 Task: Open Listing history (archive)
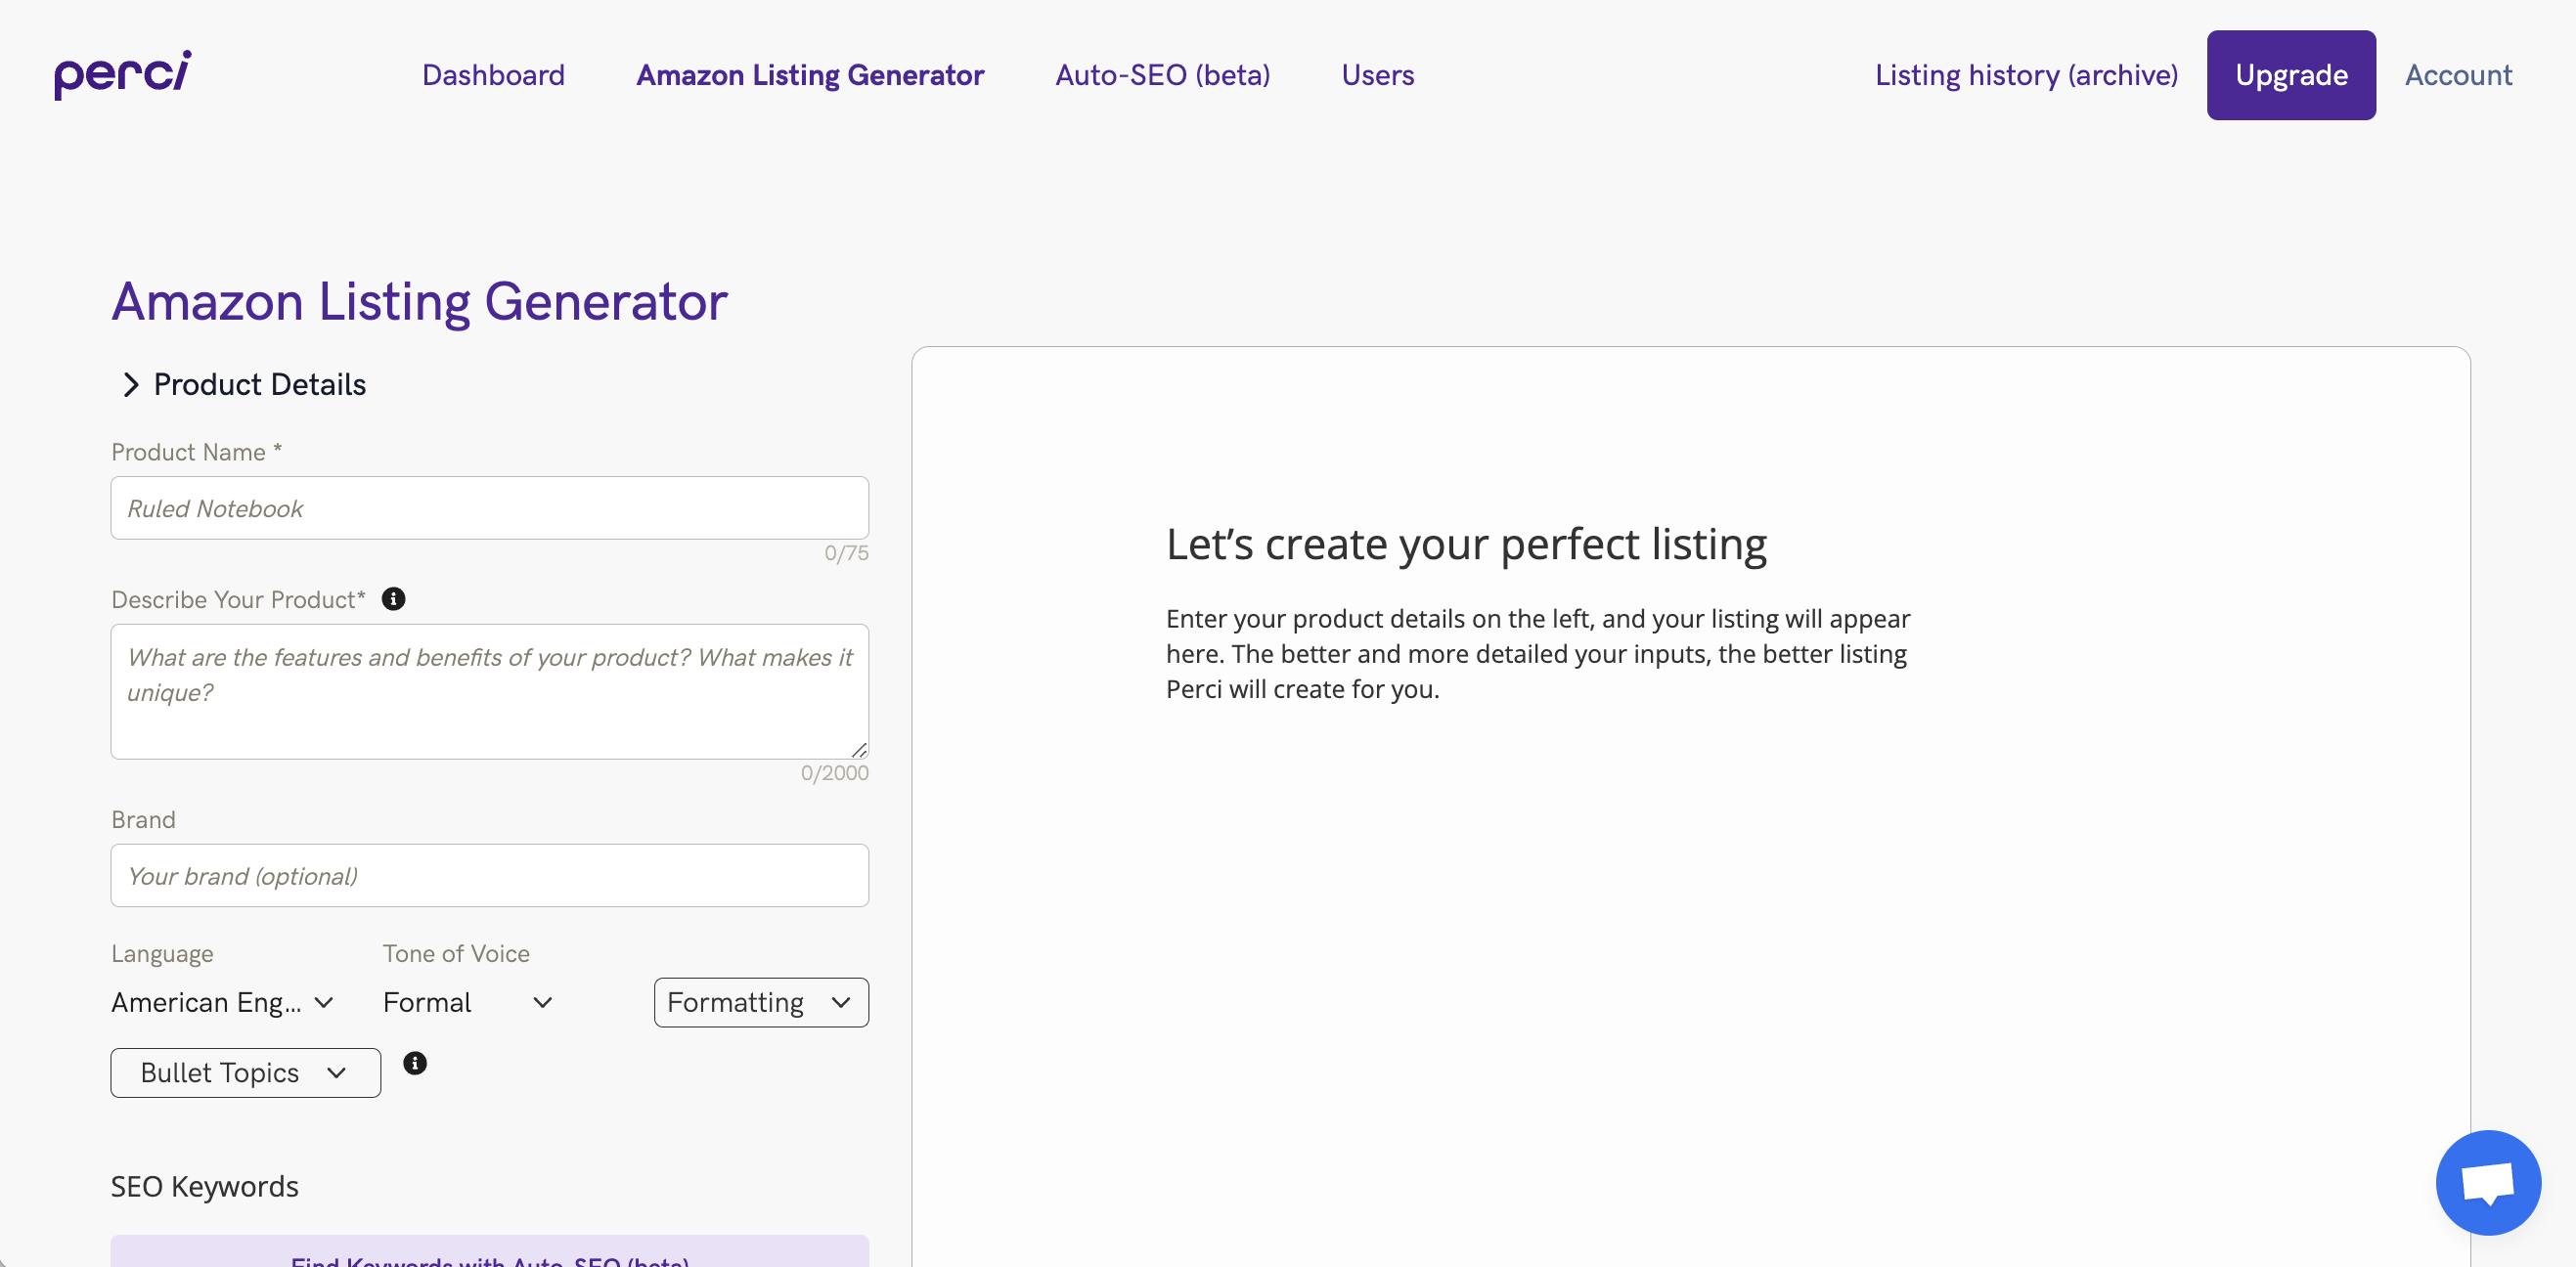tap(2026, 75)
